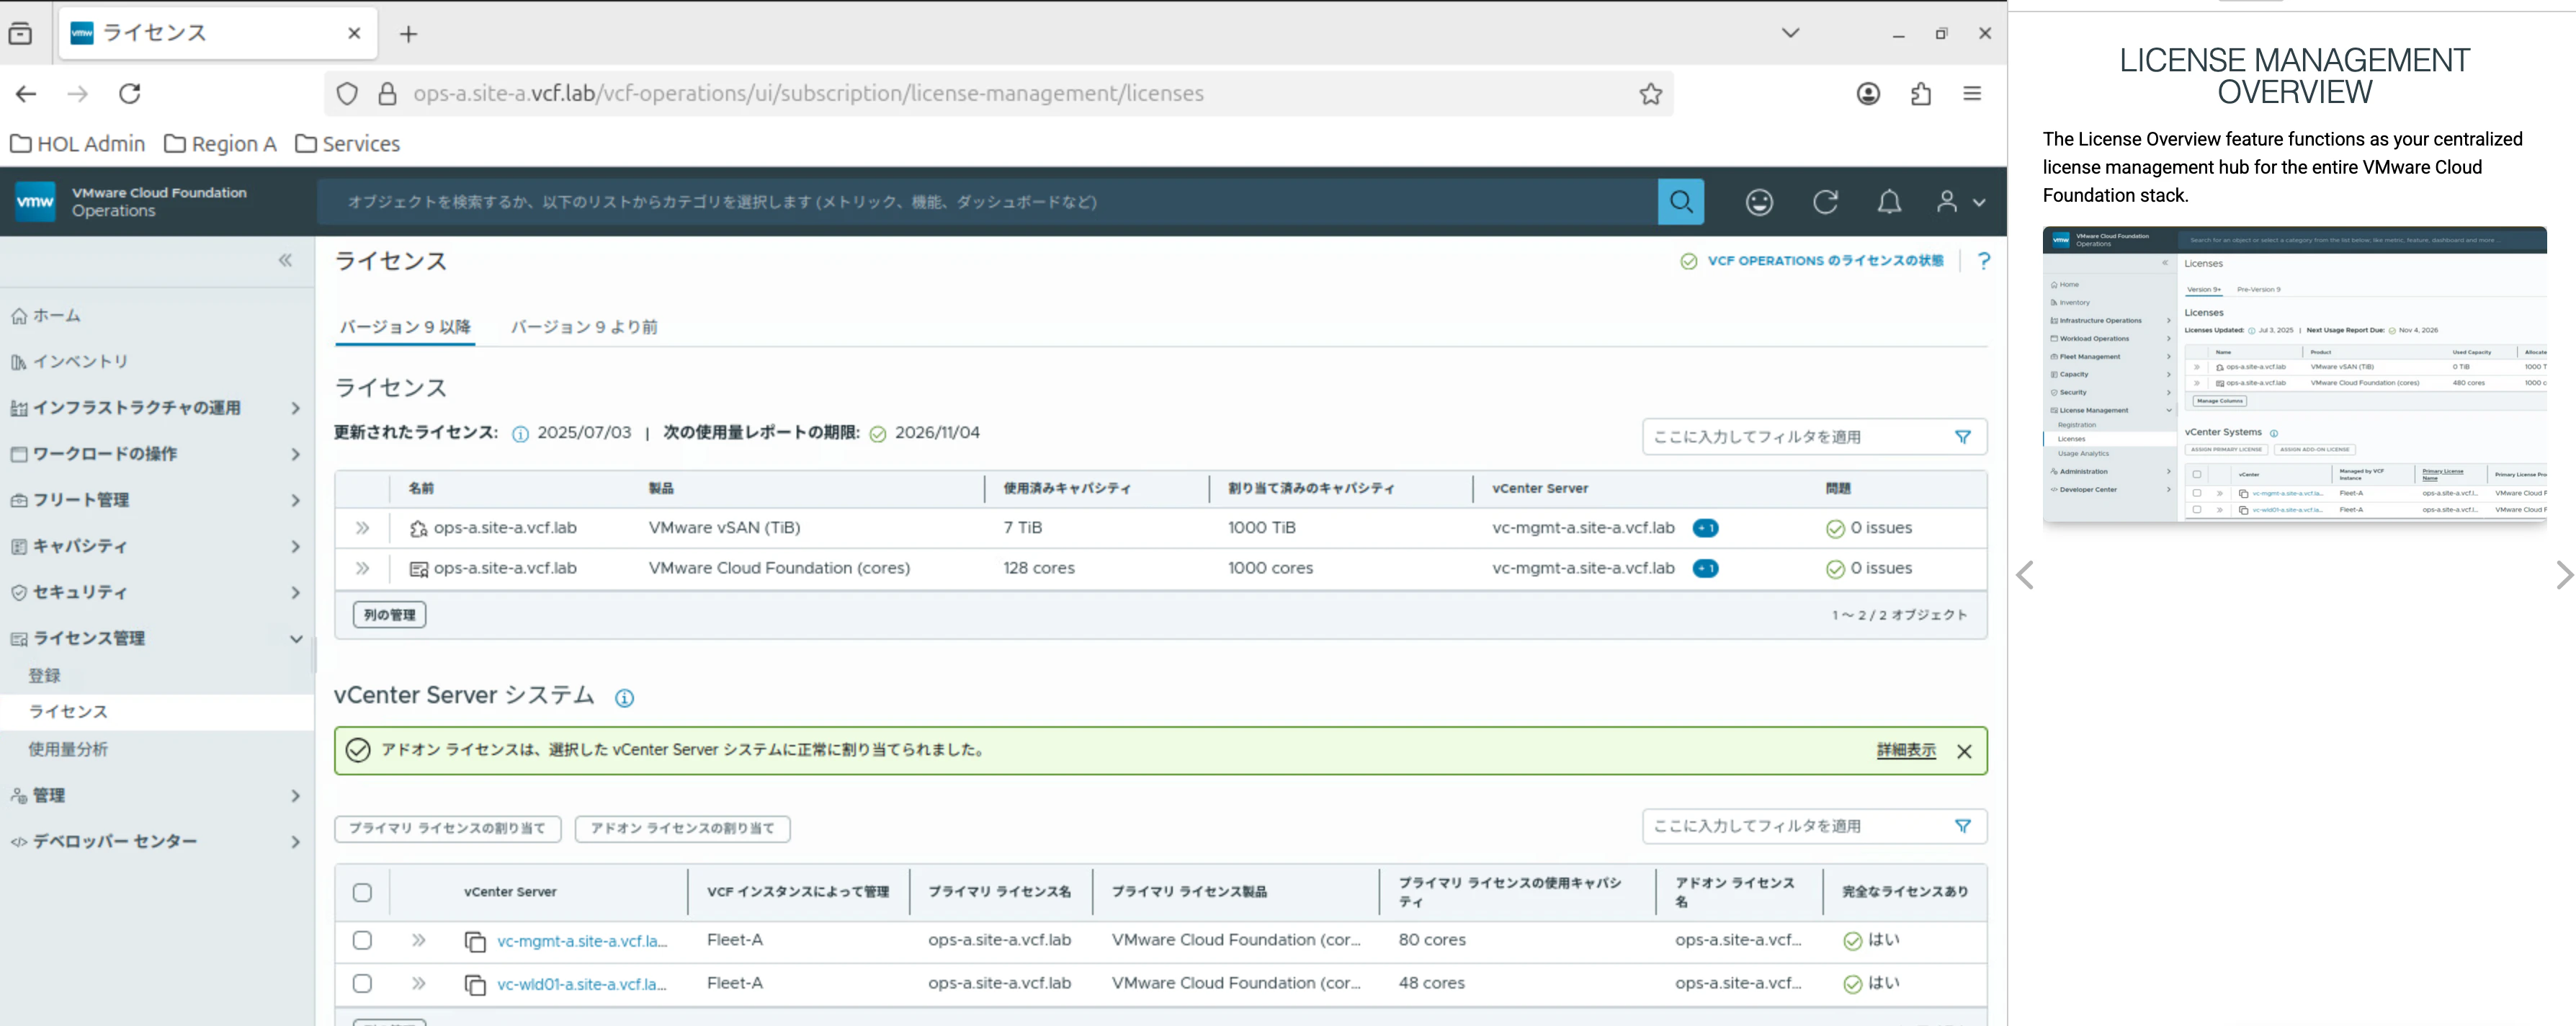Switch to バージョン 9 以降 tab
Screen dimensions: 2576x1026
click(x=405, y=327)
